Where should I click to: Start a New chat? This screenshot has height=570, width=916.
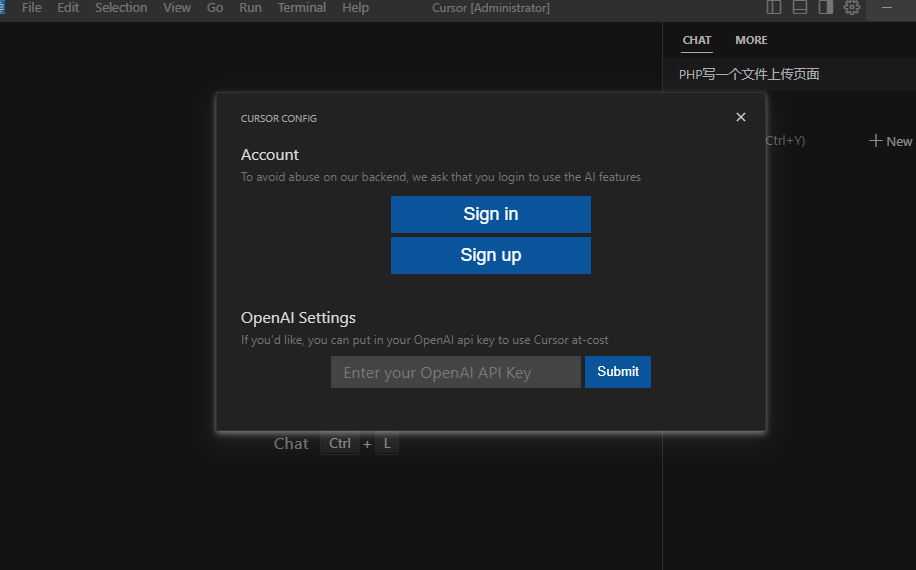tap(890, 141)
